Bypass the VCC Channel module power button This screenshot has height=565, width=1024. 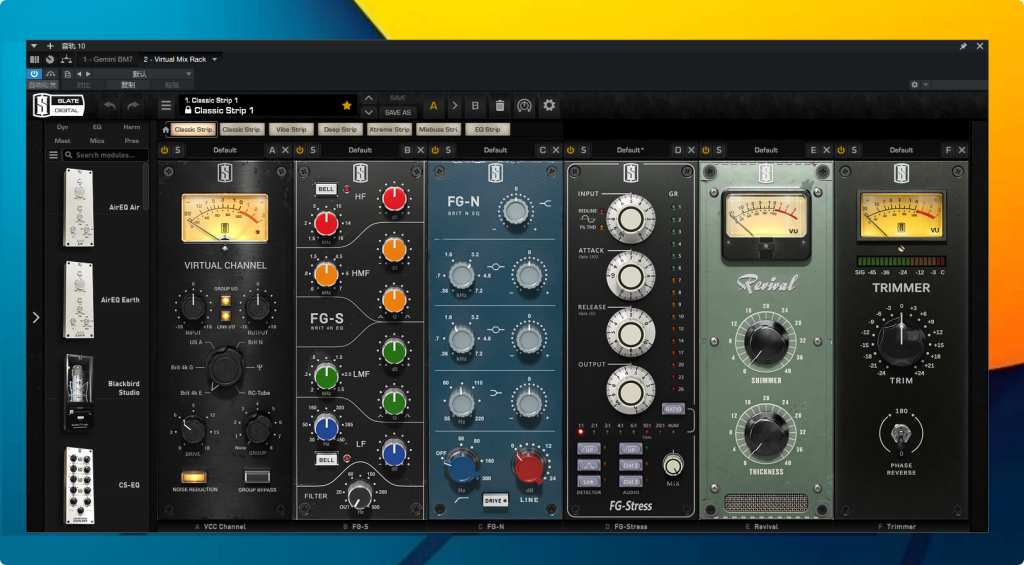click(x=165, y=150)
